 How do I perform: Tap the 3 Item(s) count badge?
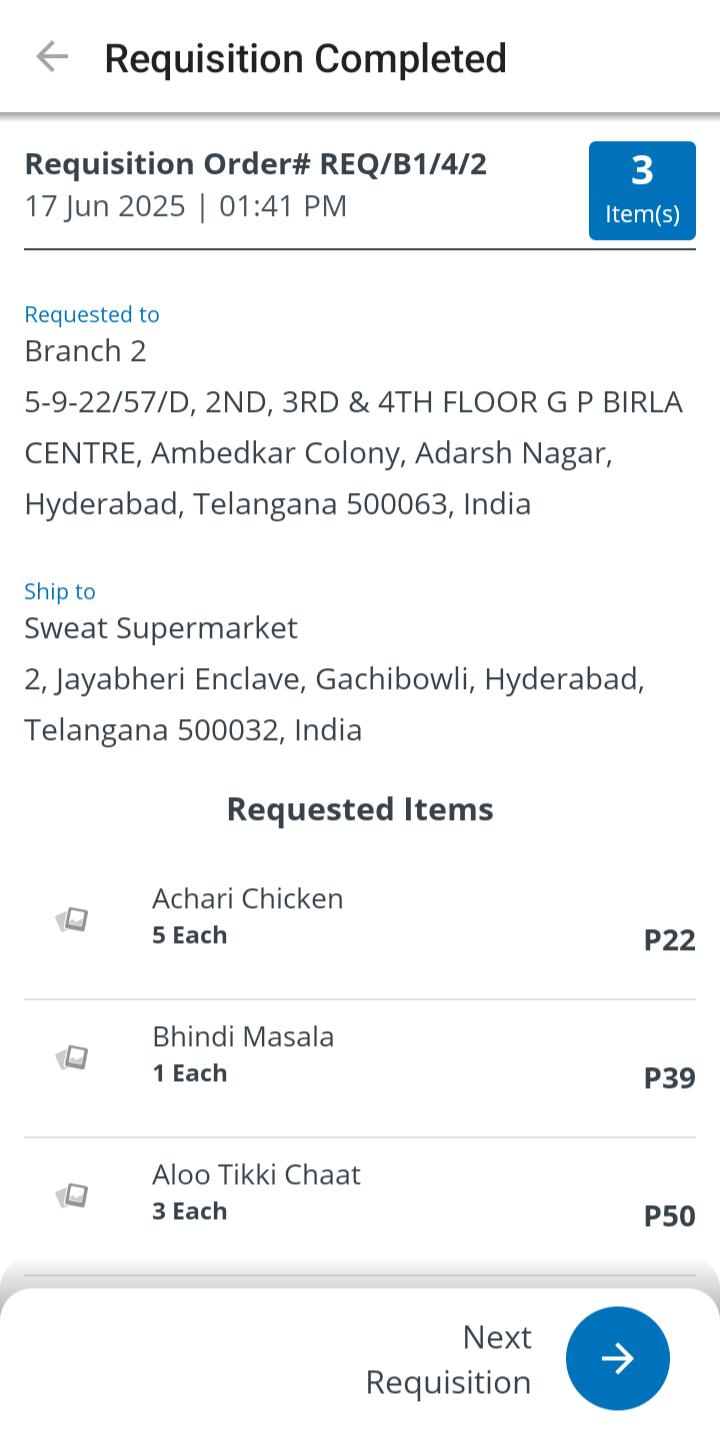tap(642, 190)
